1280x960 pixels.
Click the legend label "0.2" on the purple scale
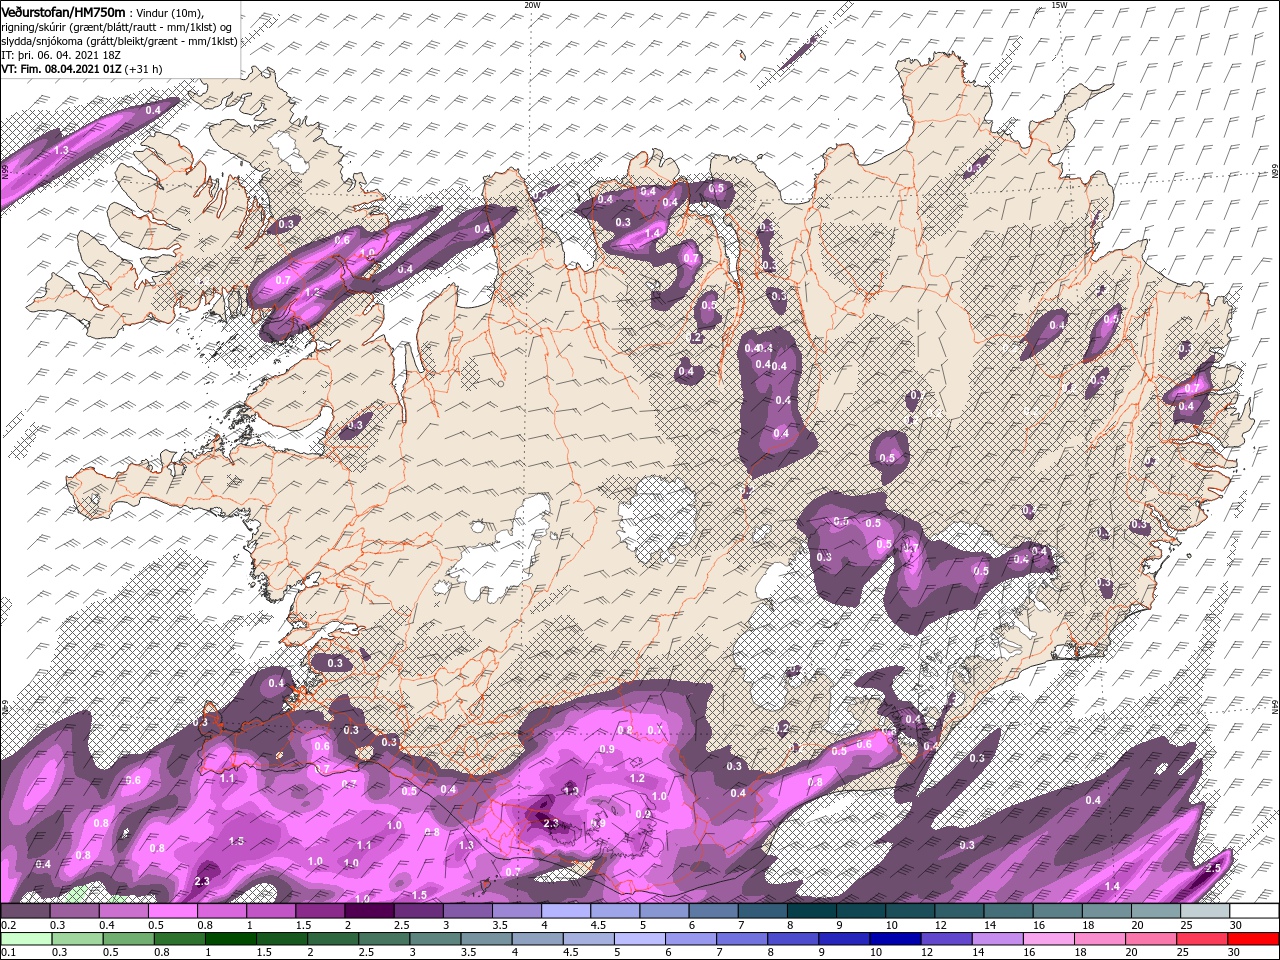pyautogui.click(x=9, y=925)
